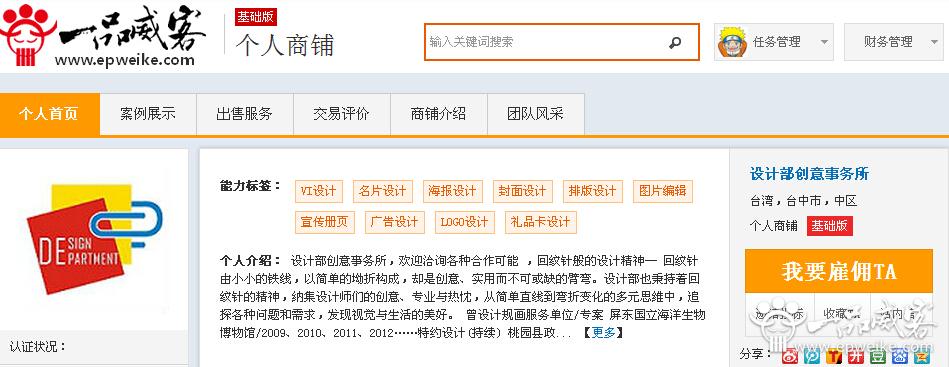Click the 站内信 button
Image resolution: width=949 pixels, height=367 pixels.
pos(901,314)
